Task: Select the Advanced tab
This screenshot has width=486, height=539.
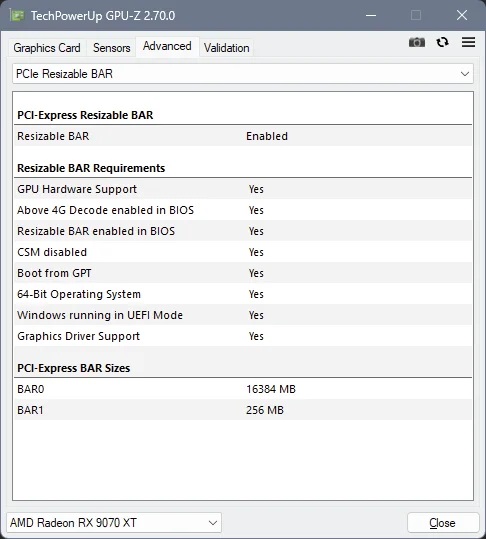Action: point(167,46)
